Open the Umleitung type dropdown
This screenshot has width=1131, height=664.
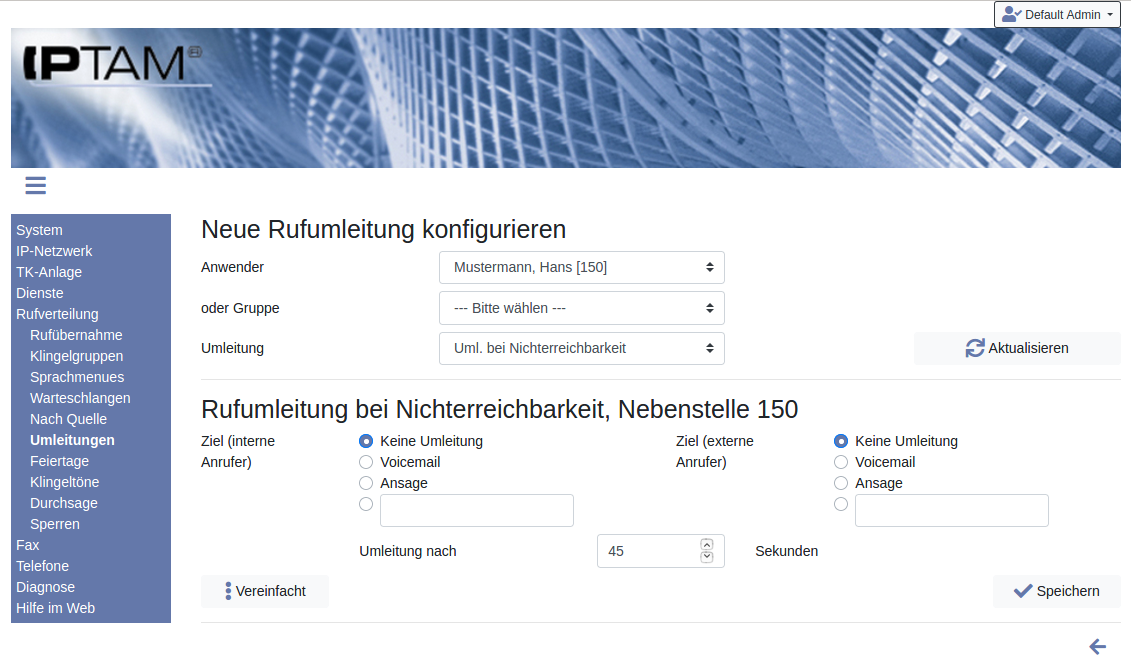pos(581,348)
